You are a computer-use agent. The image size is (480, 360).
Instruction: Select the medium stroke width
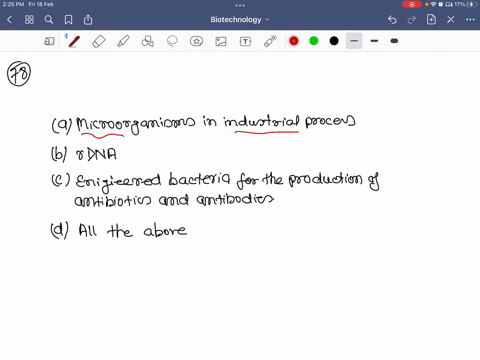[374, 41]
